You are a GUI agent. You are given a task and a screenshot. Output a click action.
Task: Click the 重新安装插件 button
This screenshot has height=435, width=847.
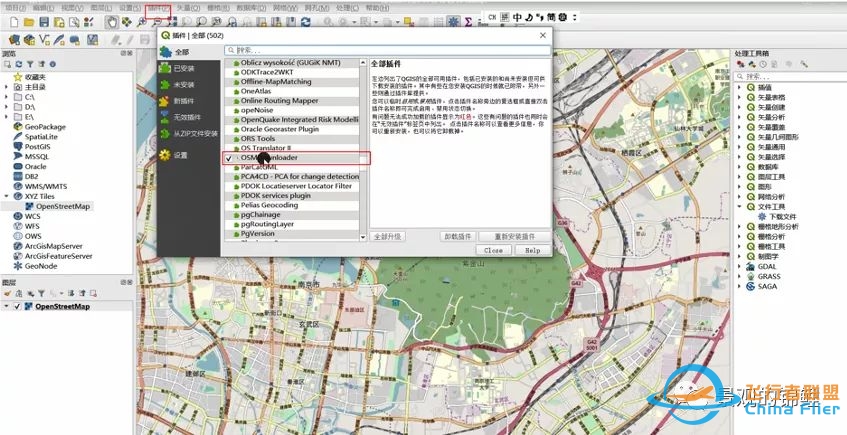coord(515,237)
